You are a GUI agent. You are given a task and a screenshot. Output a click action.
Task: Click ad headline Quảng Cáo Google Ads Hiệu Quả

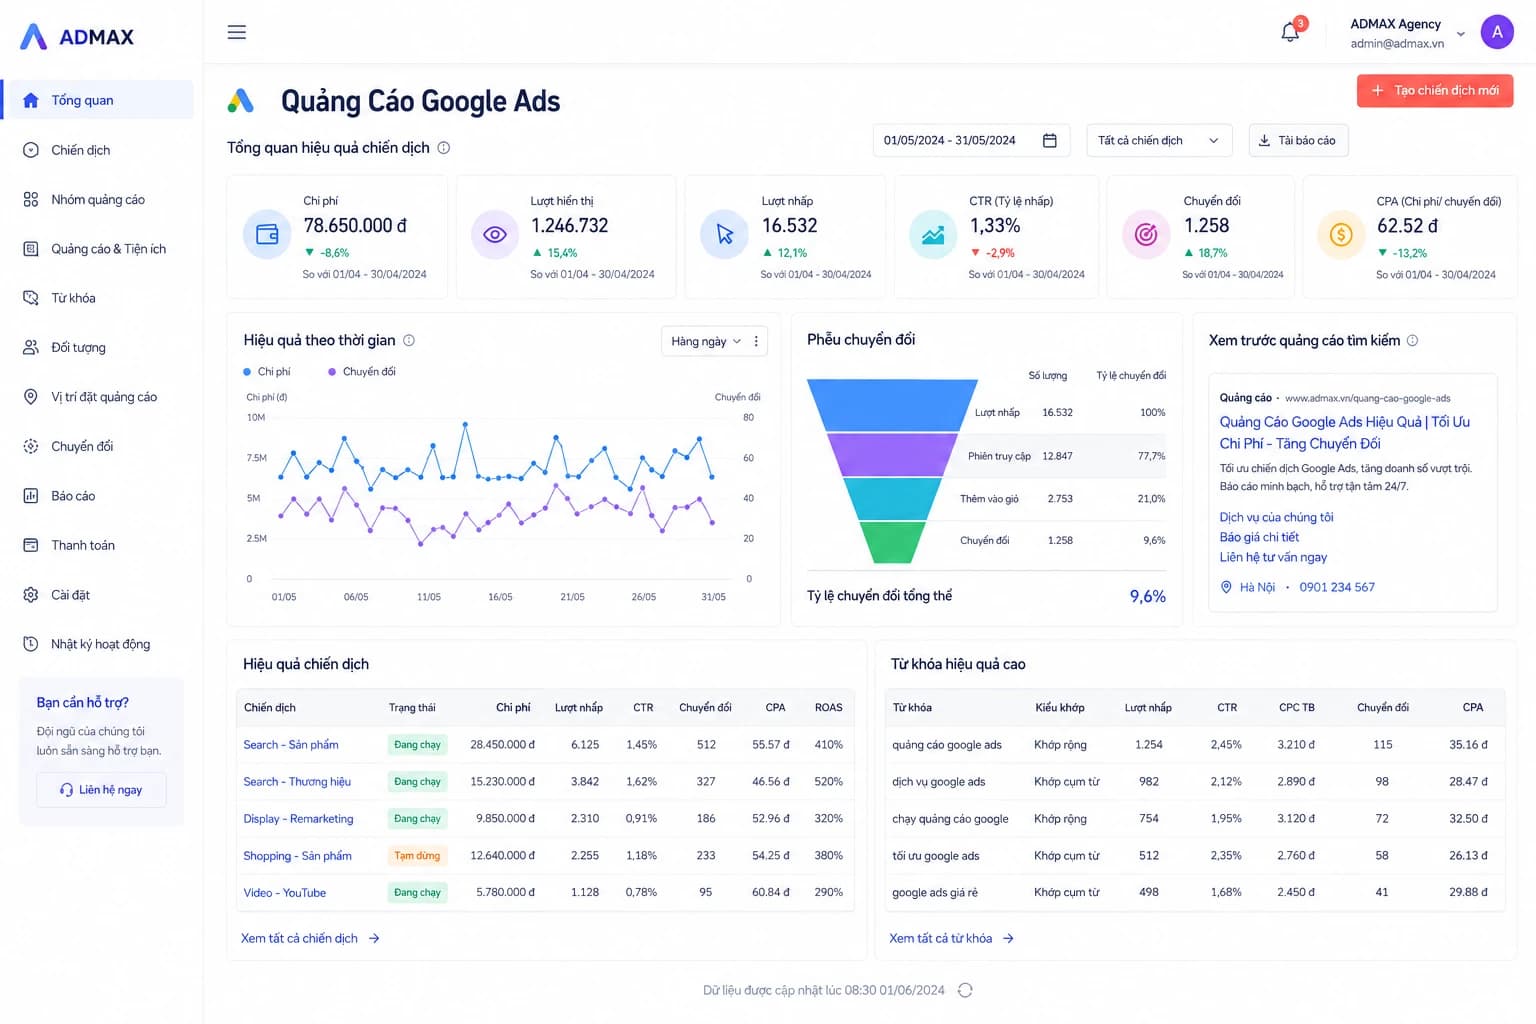pyautogui.click(x=1344, y=433)
